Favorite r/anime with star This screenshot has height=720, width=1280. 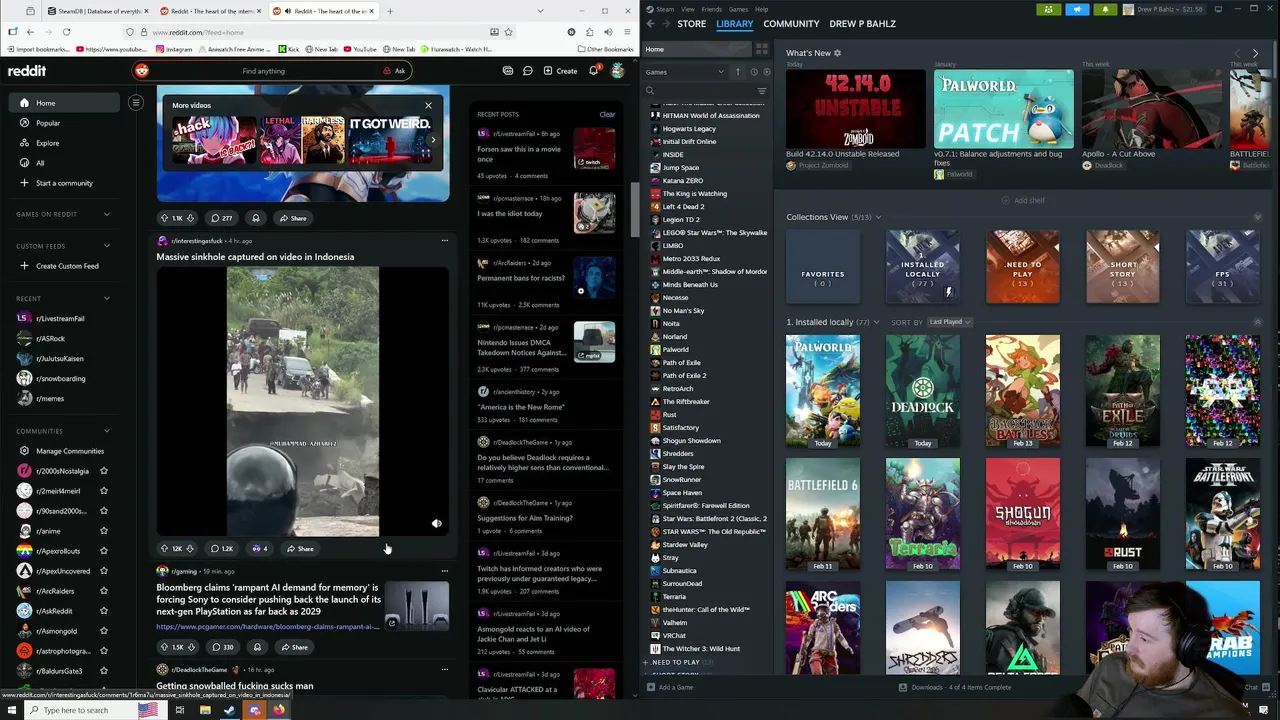103,531
